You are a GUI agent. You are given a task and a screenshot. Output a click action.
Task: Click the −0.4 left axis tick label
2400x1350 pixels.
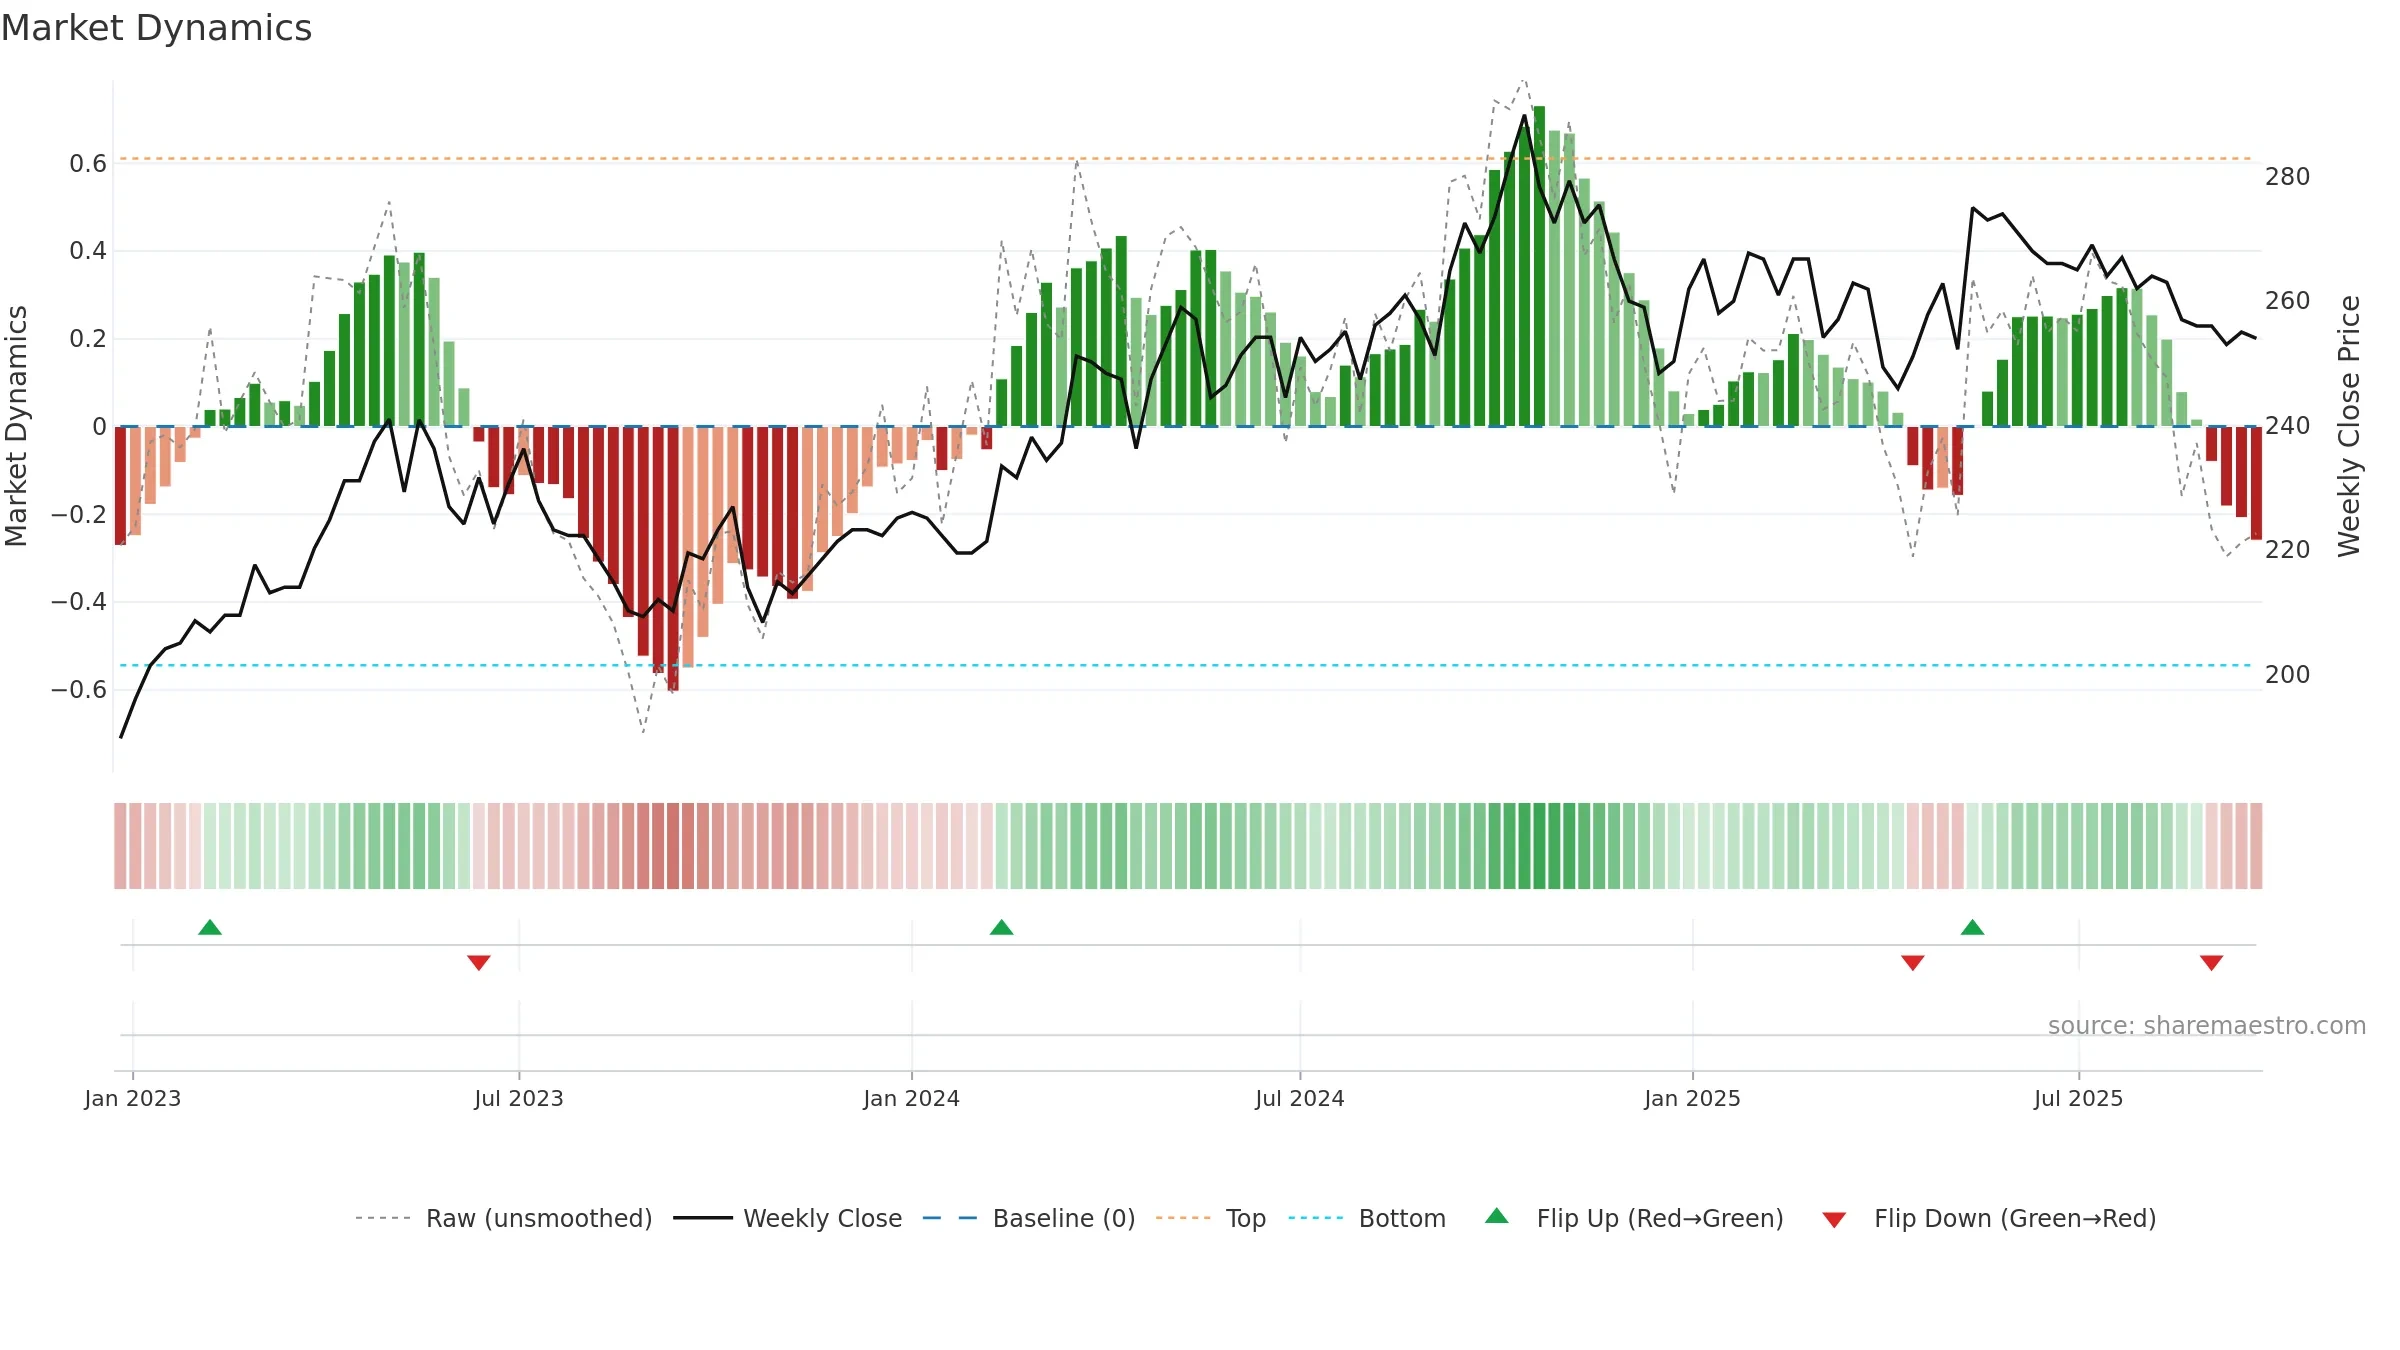79,602
